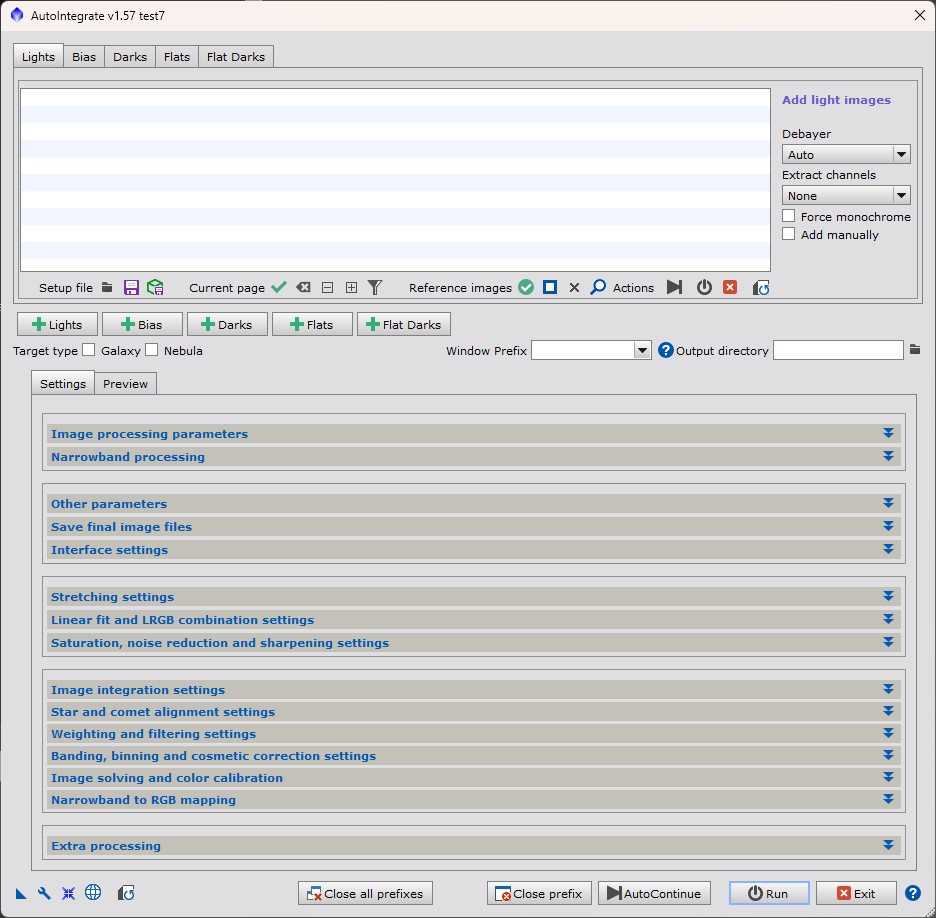Click the funnel filter icon
This screenshot has height=918, width=936.
[x=375, y=288]
